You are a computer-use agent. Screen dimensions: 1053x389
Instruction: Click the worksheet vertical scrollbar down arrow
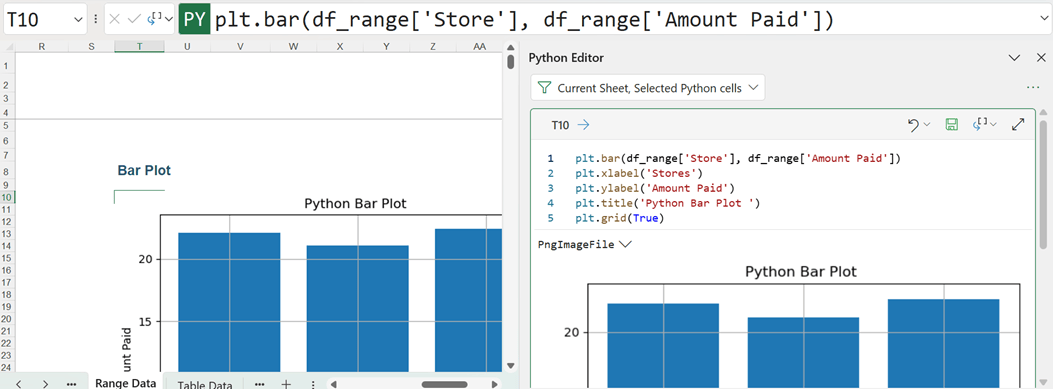coord(510,365)
